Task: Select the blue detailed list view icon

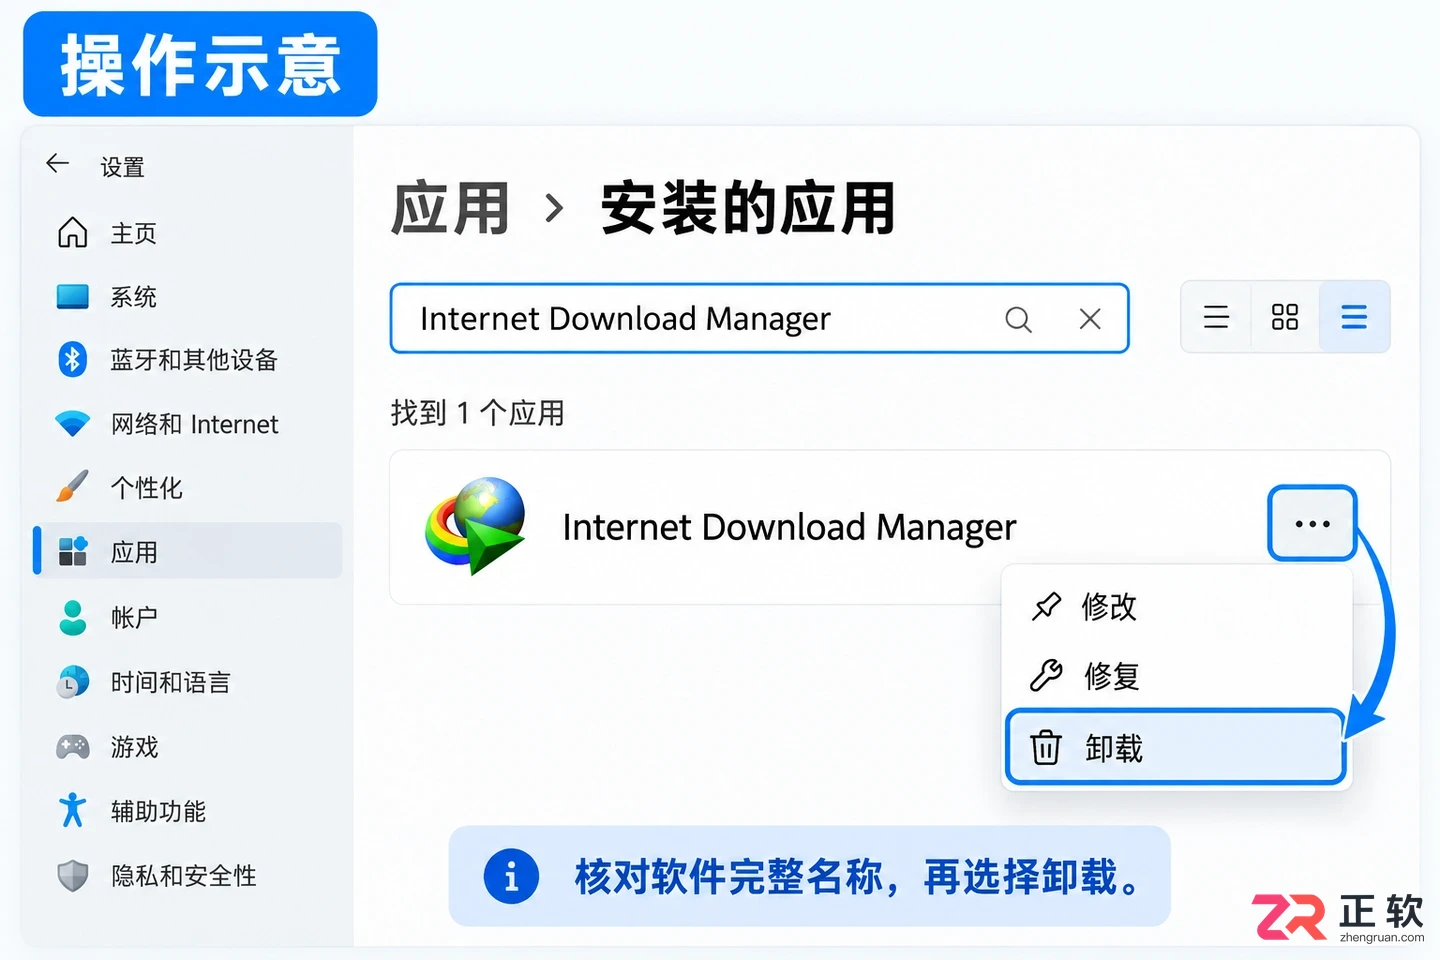Action: tap(1354, 317)
